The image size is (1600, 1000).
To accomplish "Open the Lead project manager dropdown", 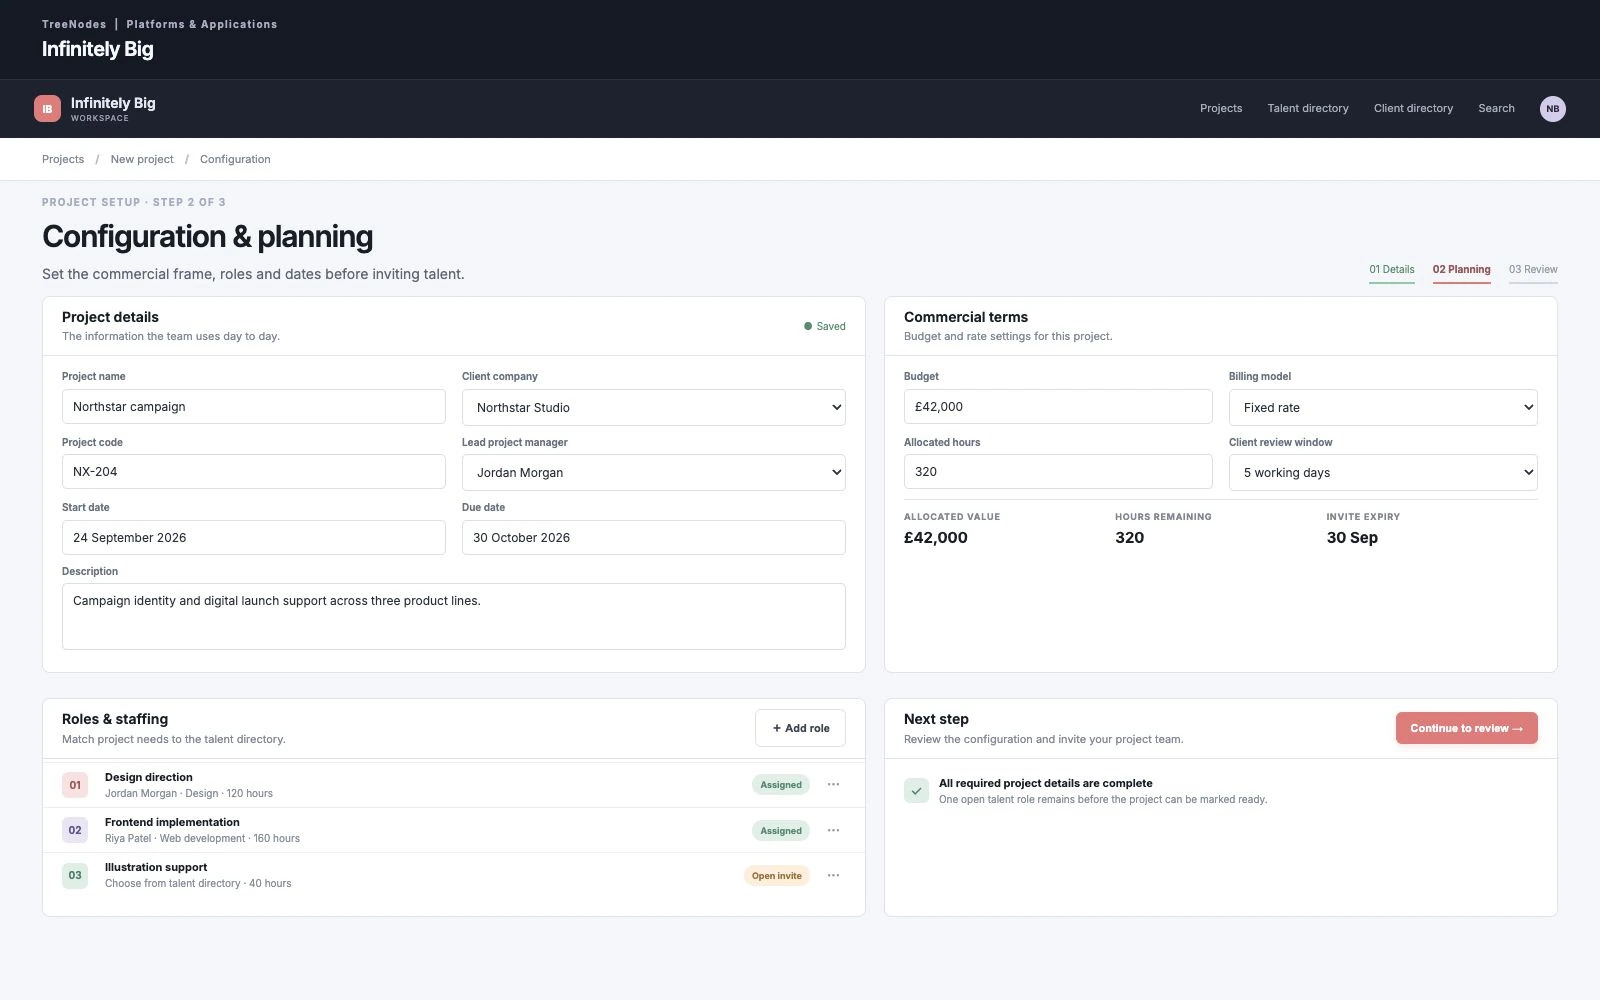I will pyautogui.click(x=654, y=472).
